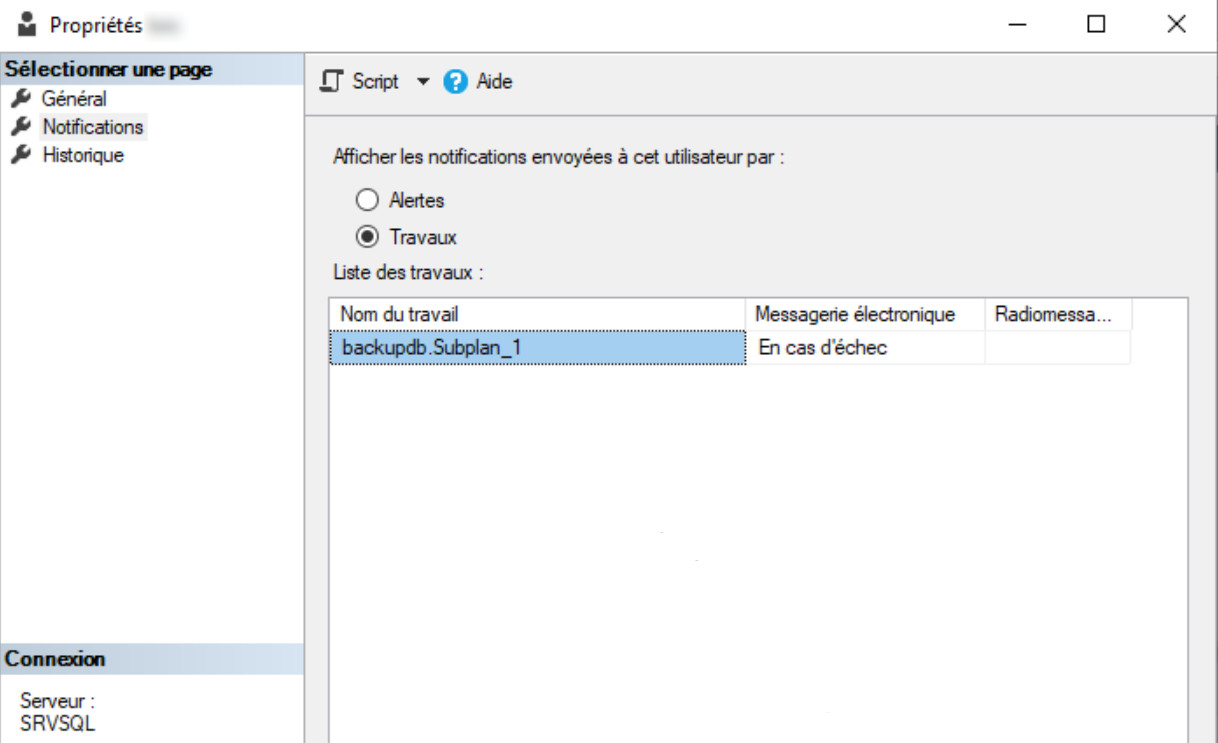The image size is (1218, 743).
Task: Minimize the Propriétés dialog window
Action: tap(1019, 24)
